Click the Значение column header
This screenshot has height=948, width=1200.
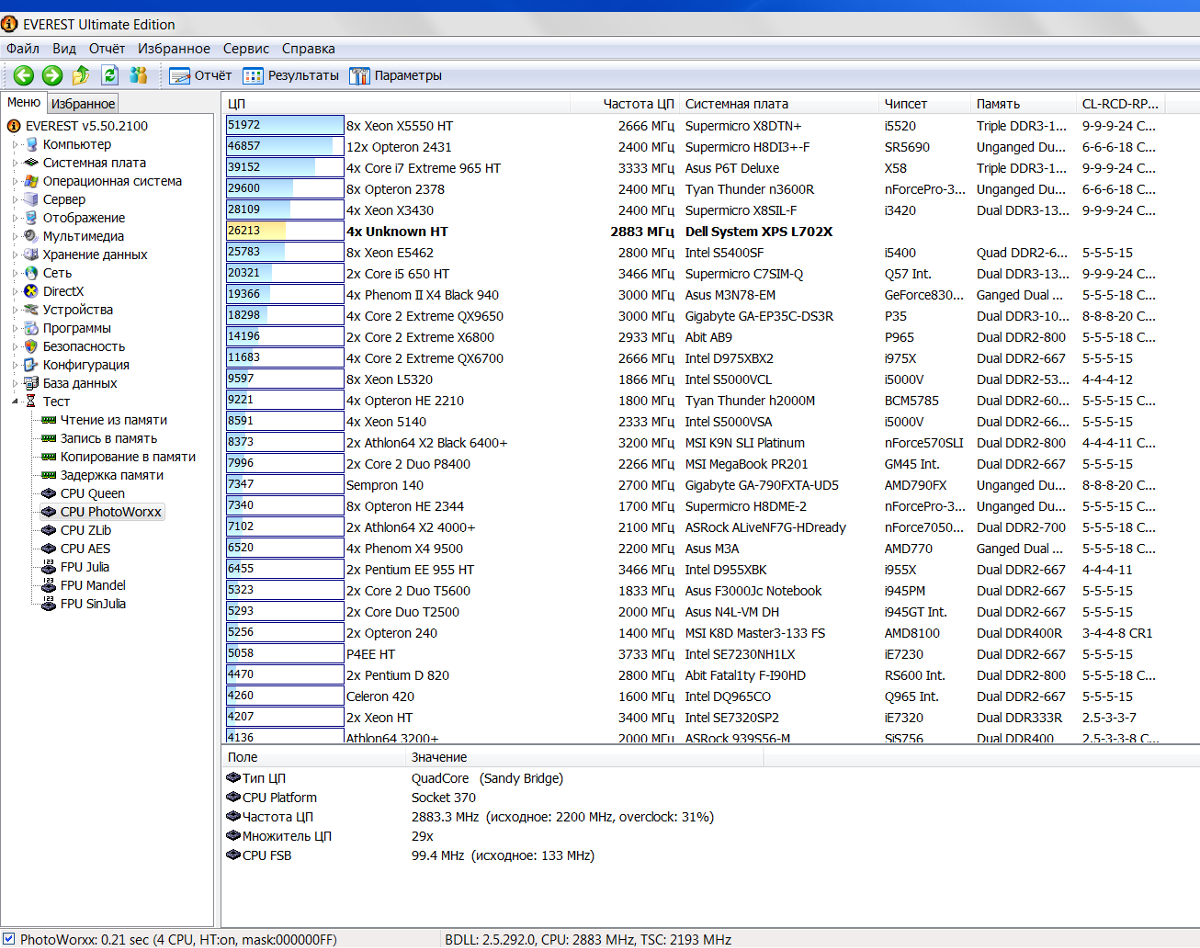click(x=585, y=757)
